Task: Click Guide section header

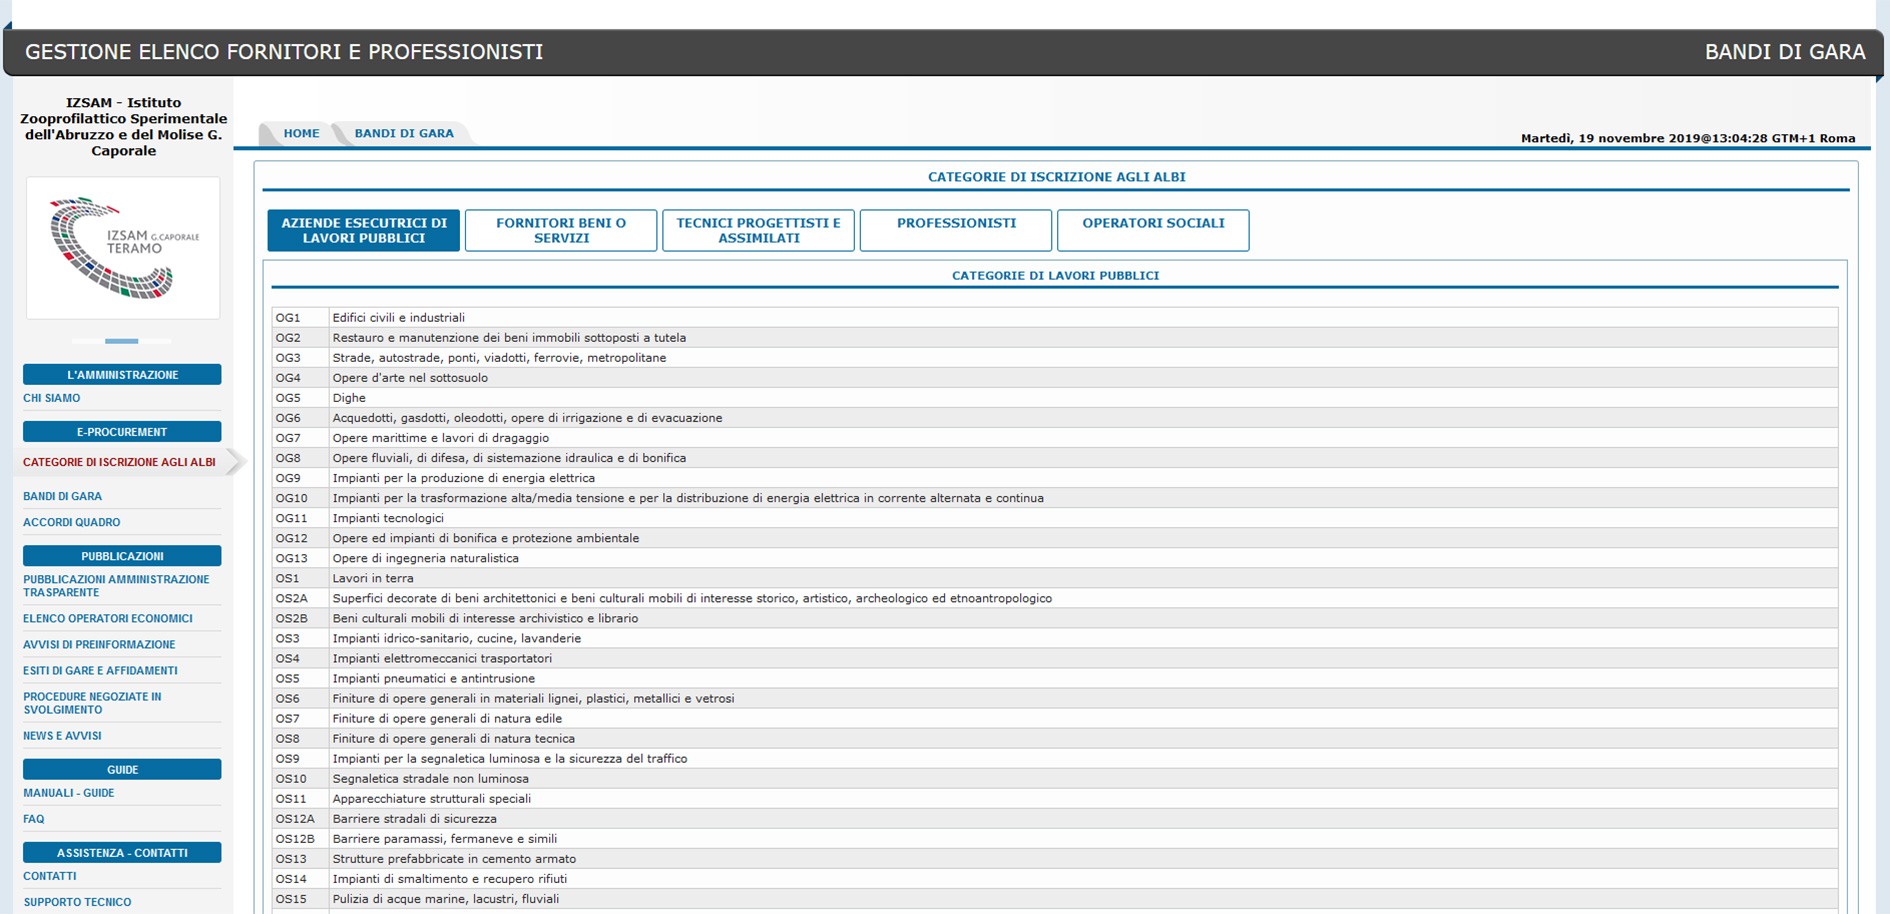Action: click(x=122, y=769)
